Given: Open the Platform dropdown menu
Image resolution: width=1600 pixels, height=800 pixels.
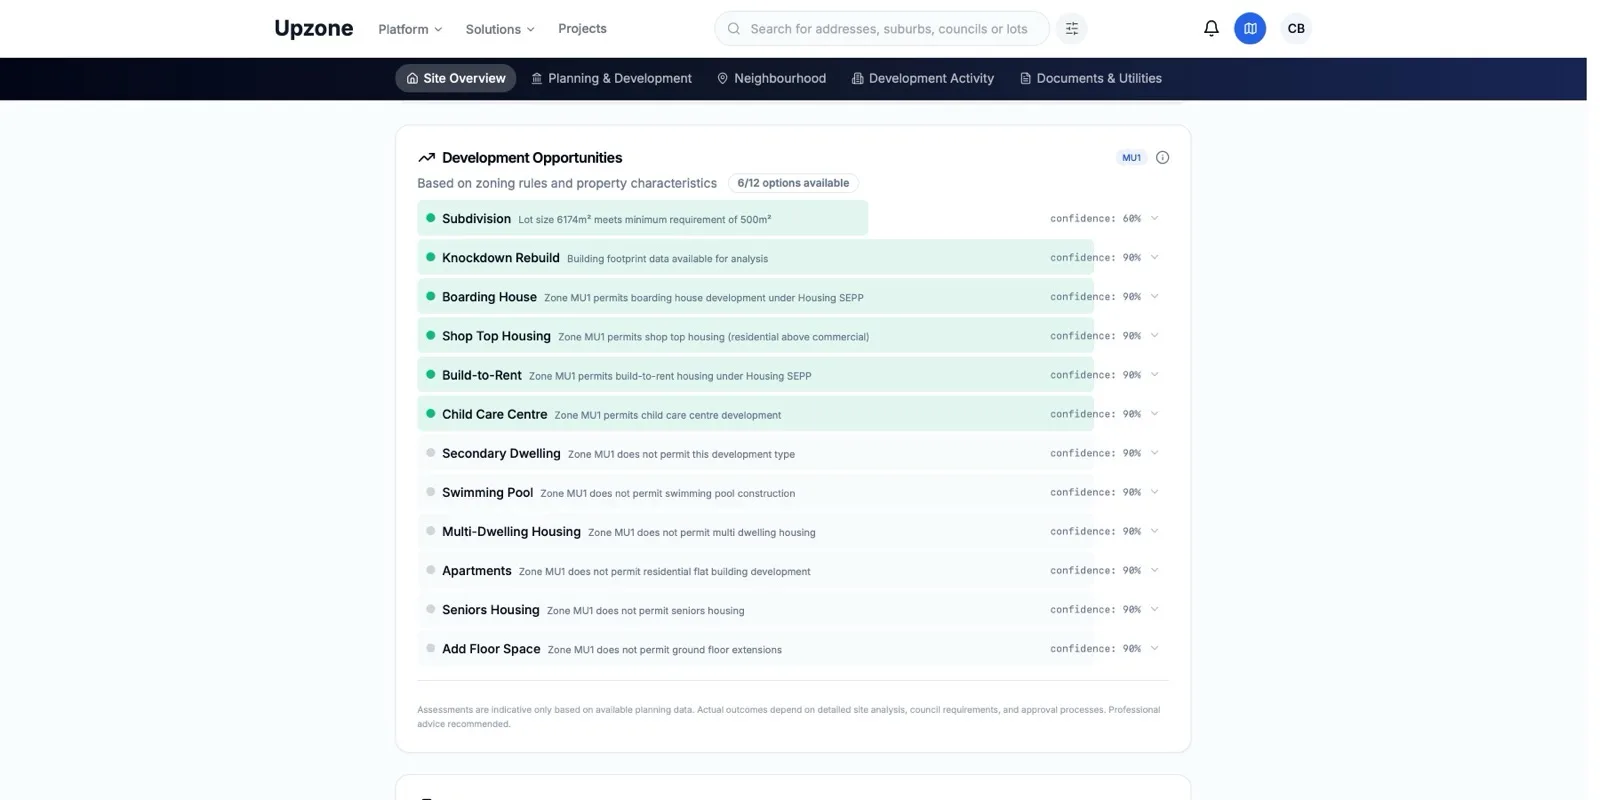Looking at the screenshot, I should click(x=410, y=29).
